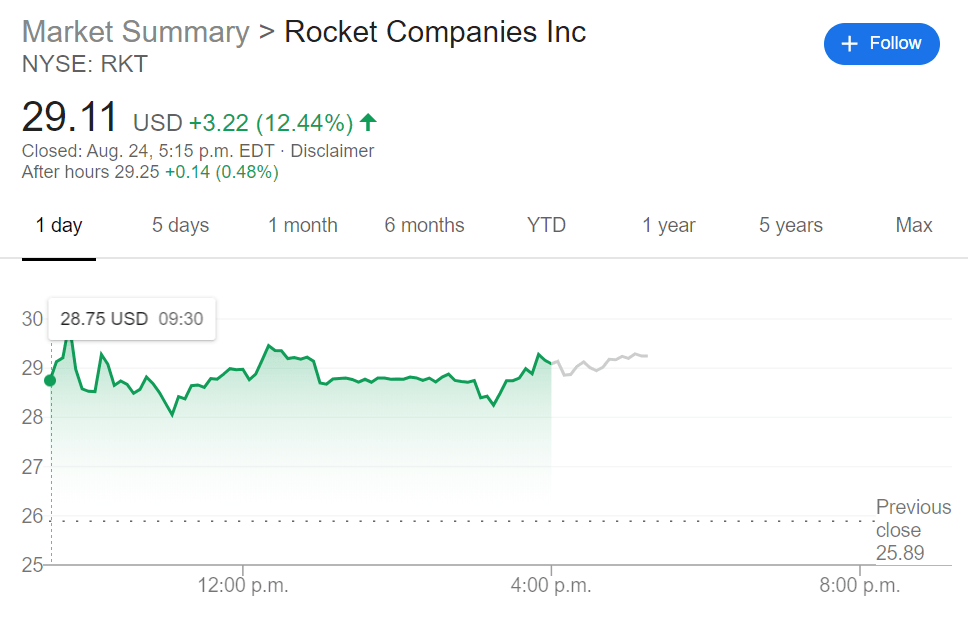Click the green up arrow icon
This screenshot has width=968, height=620.
(368, 123)
